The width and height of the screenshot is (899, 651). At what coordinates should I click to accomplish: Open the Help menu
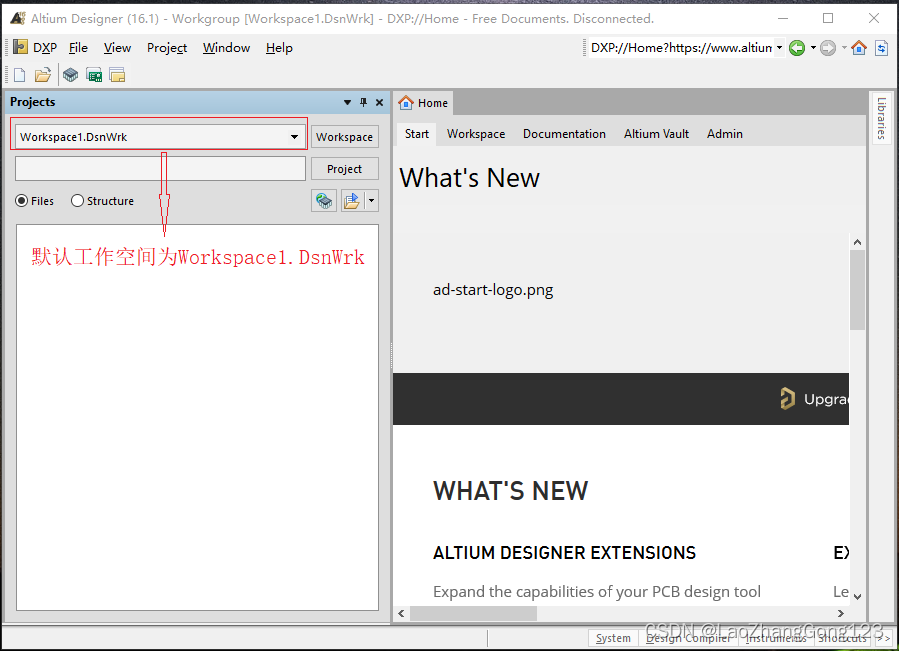(x=279, y=48)
